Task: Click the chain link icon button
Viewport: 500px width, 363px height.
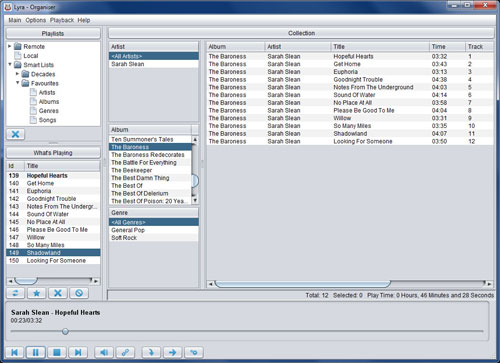Action: (125, 352)
